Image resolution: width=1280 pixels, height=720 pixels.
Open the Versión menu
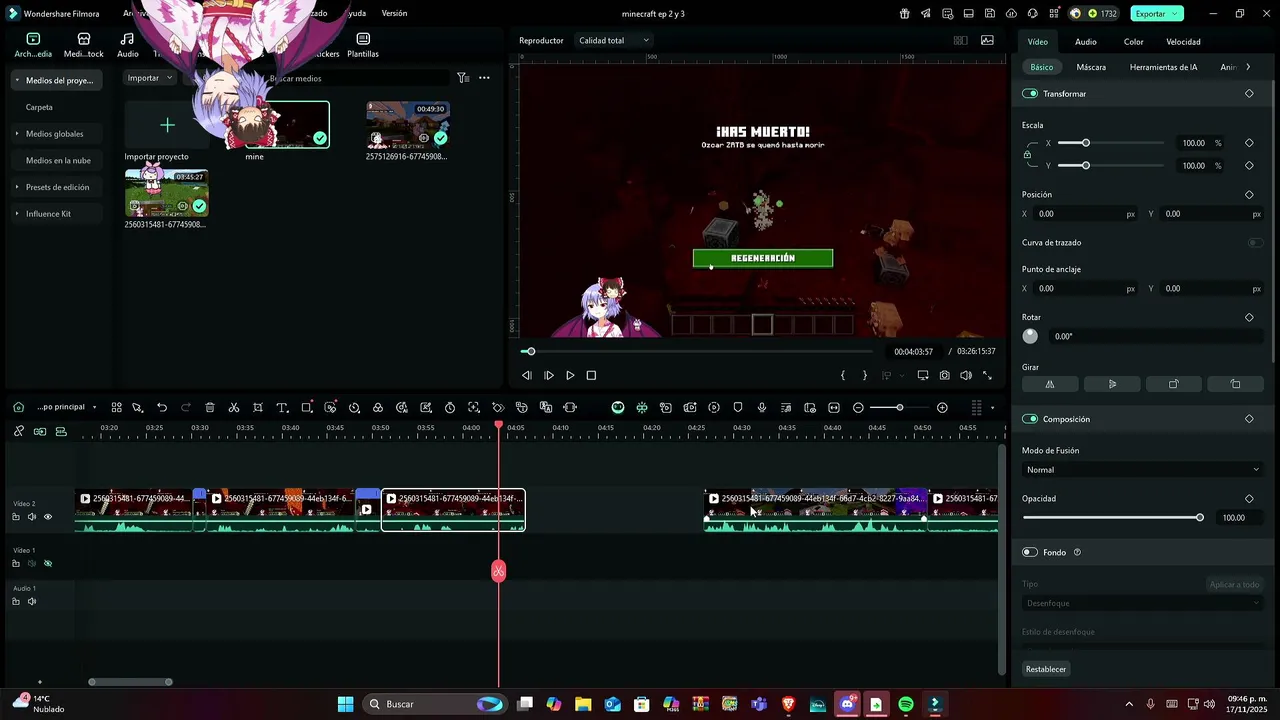click(x=394, y=14)
